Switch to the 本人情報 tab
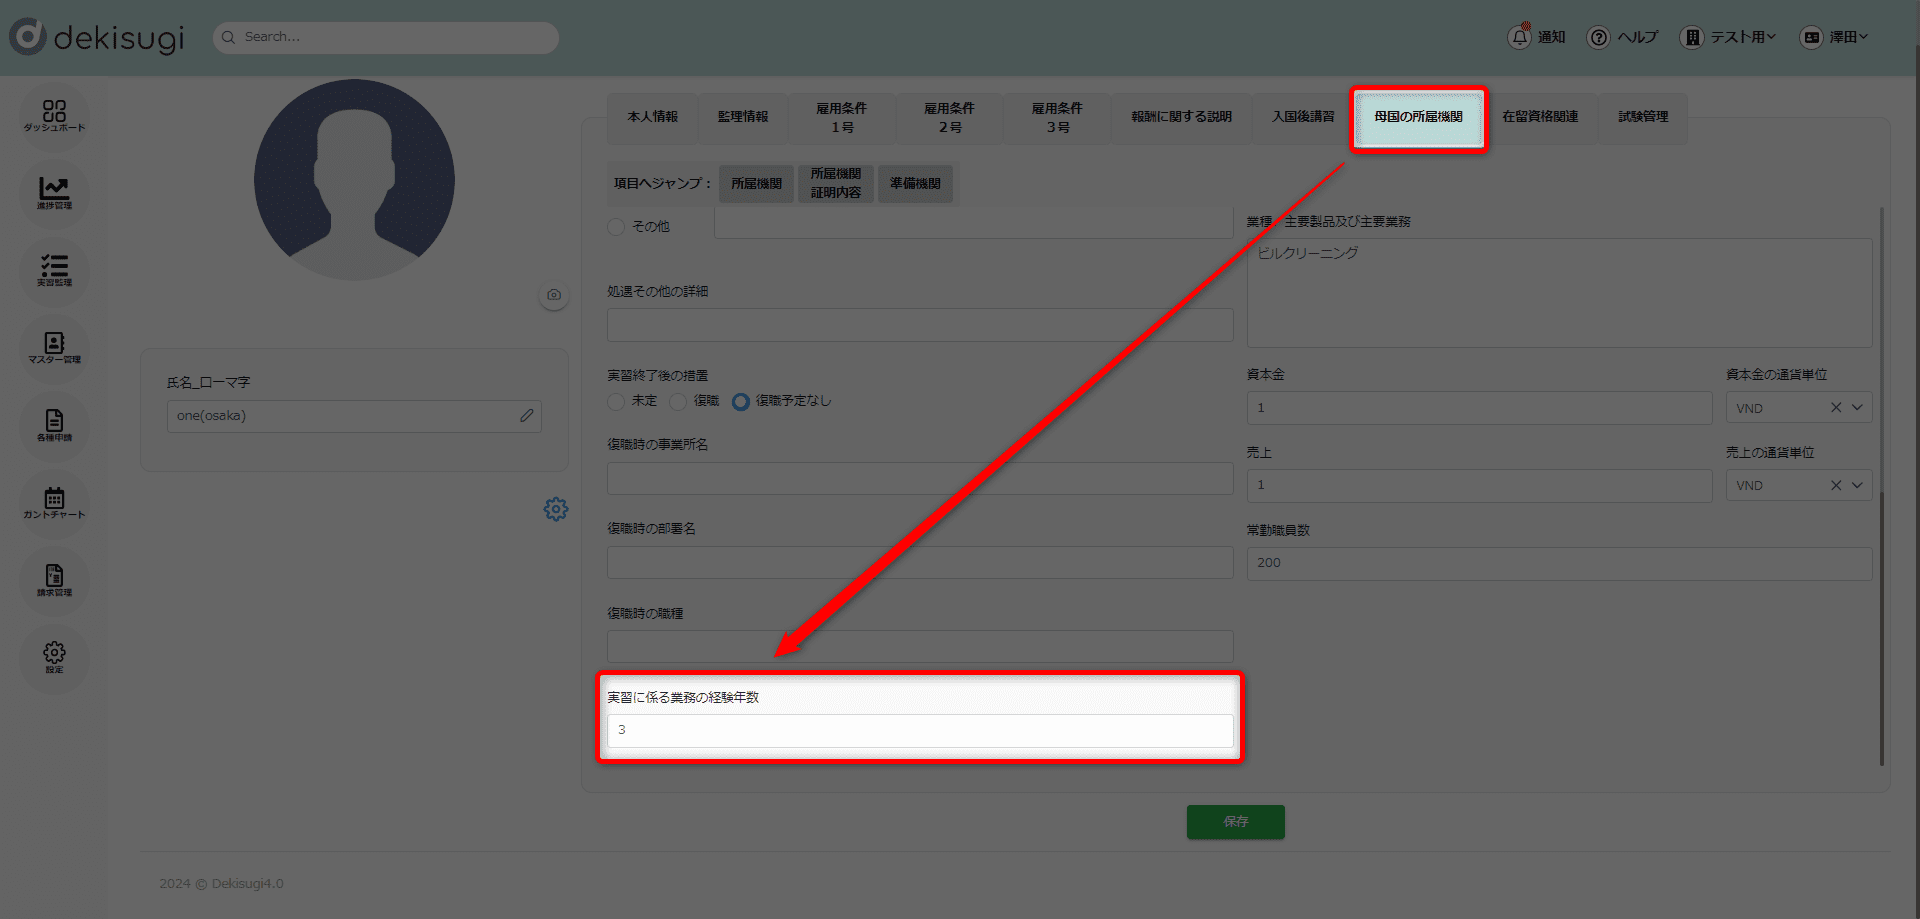Screen dimensions: 1920x919 [652, 117]
